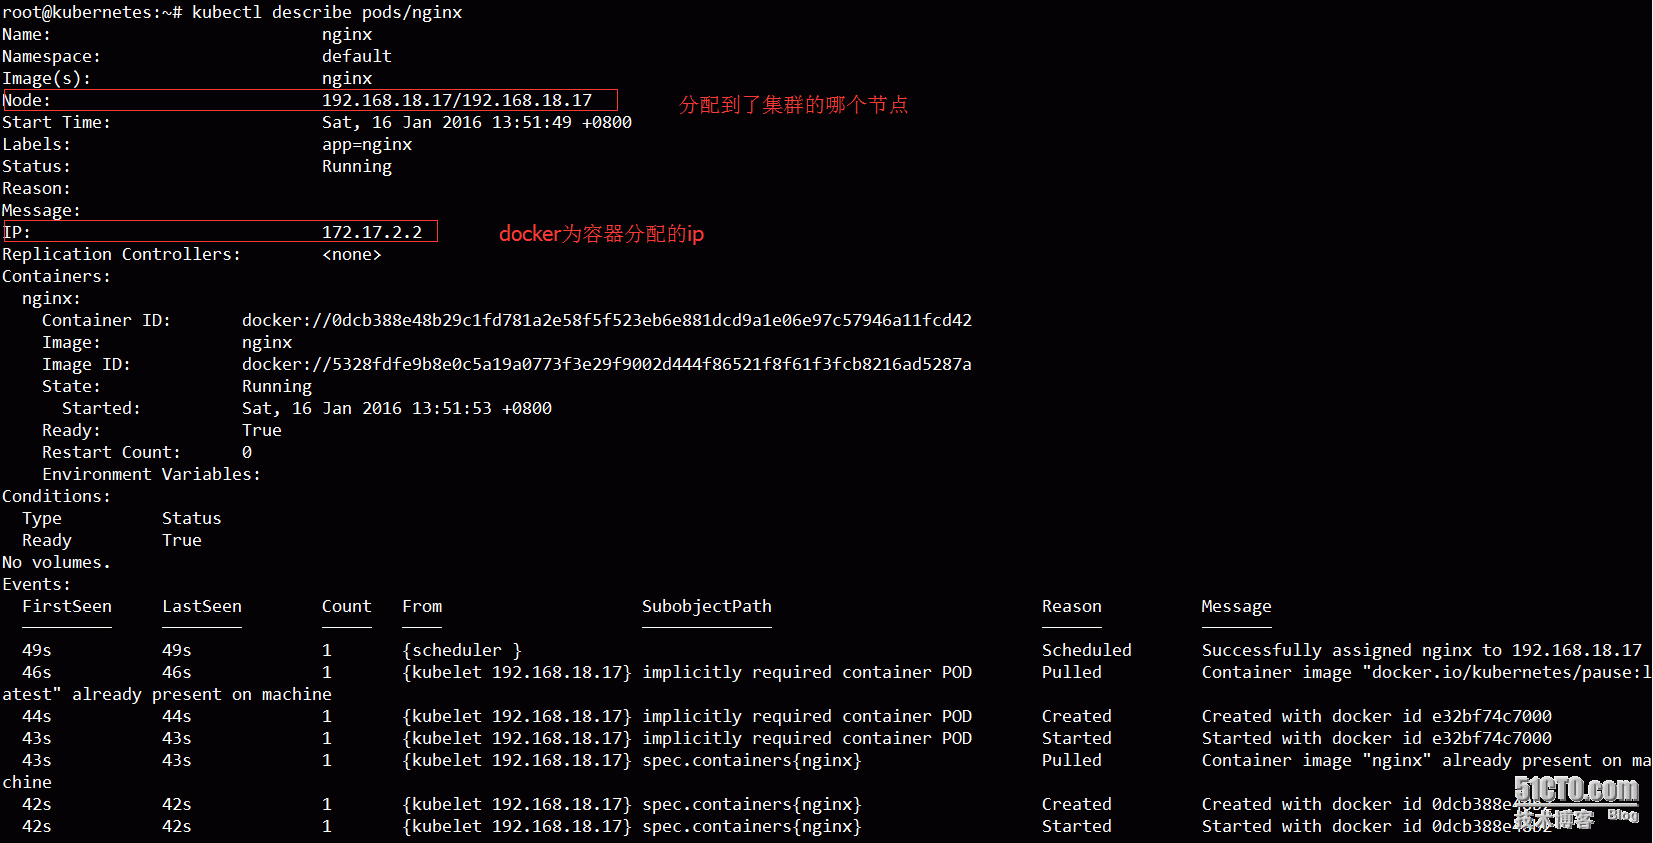Click the Restart Count value '0'
The image size is (1653, 843).
(x=247, y=453)
